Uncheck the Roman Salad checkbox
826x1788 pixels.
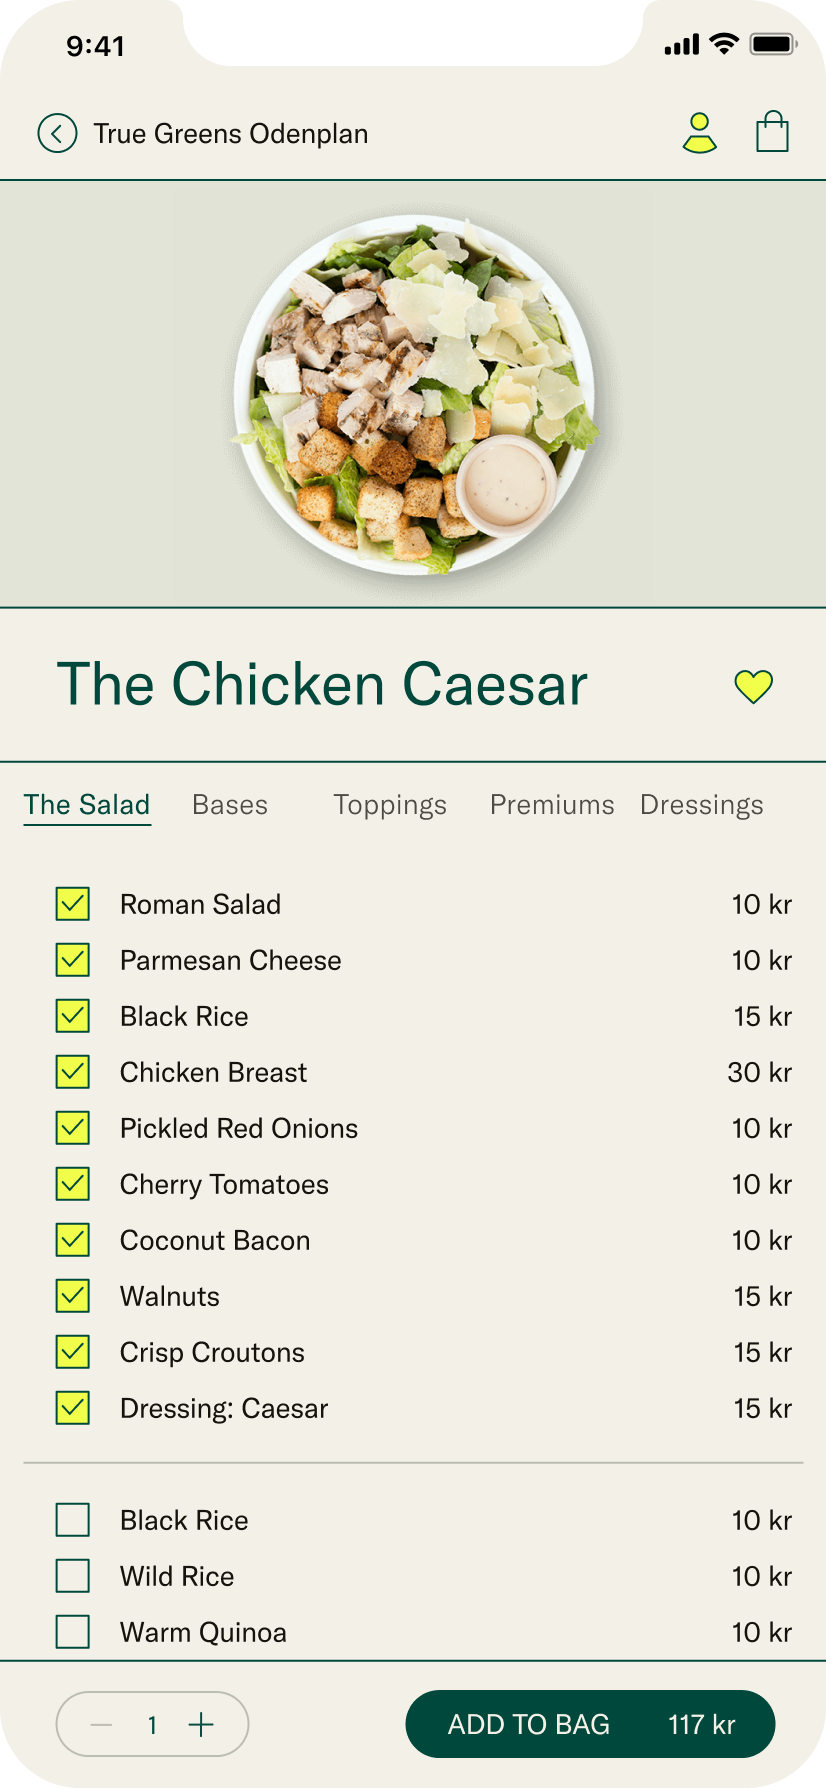[73, 904]
